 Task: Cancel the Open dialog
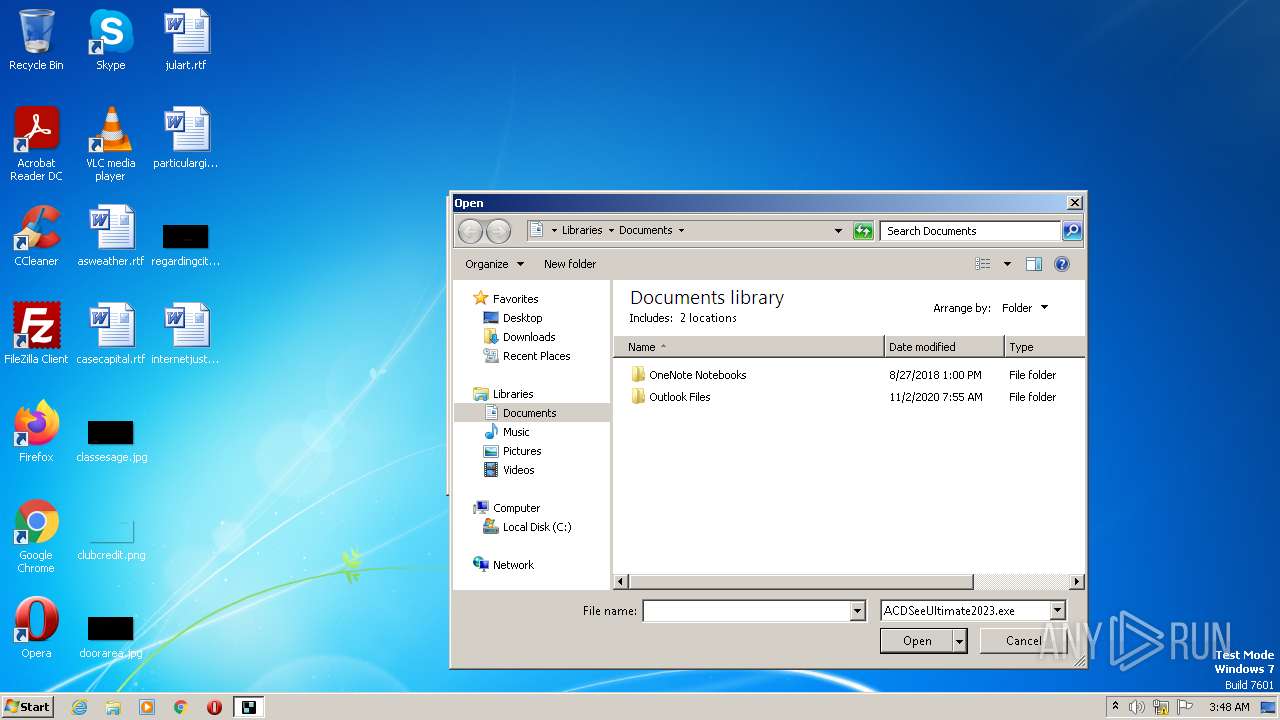[1023, 641]
